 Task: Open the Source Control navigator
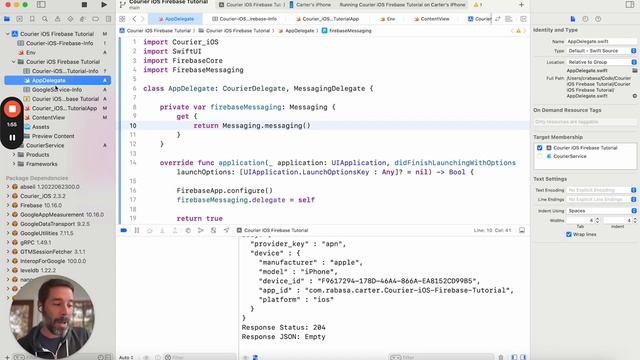20,19
